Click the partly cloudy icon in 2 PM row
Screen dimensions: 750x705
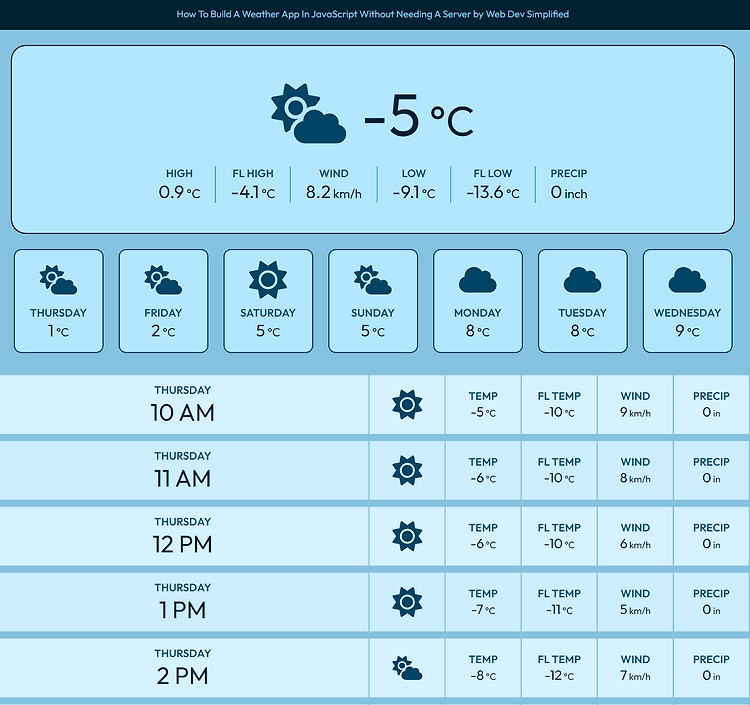click(x=407, y=668)
